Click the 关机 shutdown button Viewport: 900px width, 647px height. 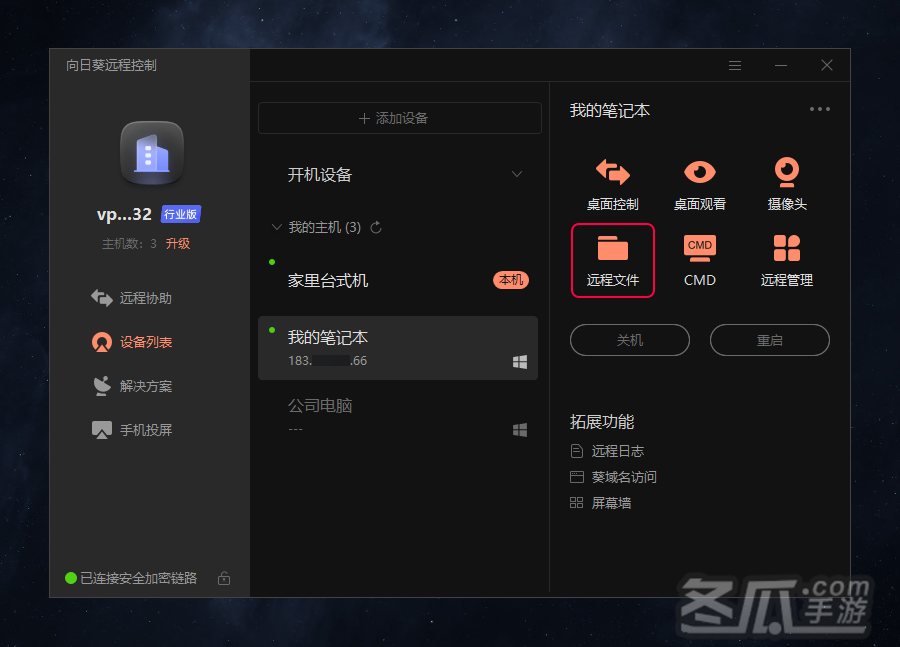click(630, 340)
